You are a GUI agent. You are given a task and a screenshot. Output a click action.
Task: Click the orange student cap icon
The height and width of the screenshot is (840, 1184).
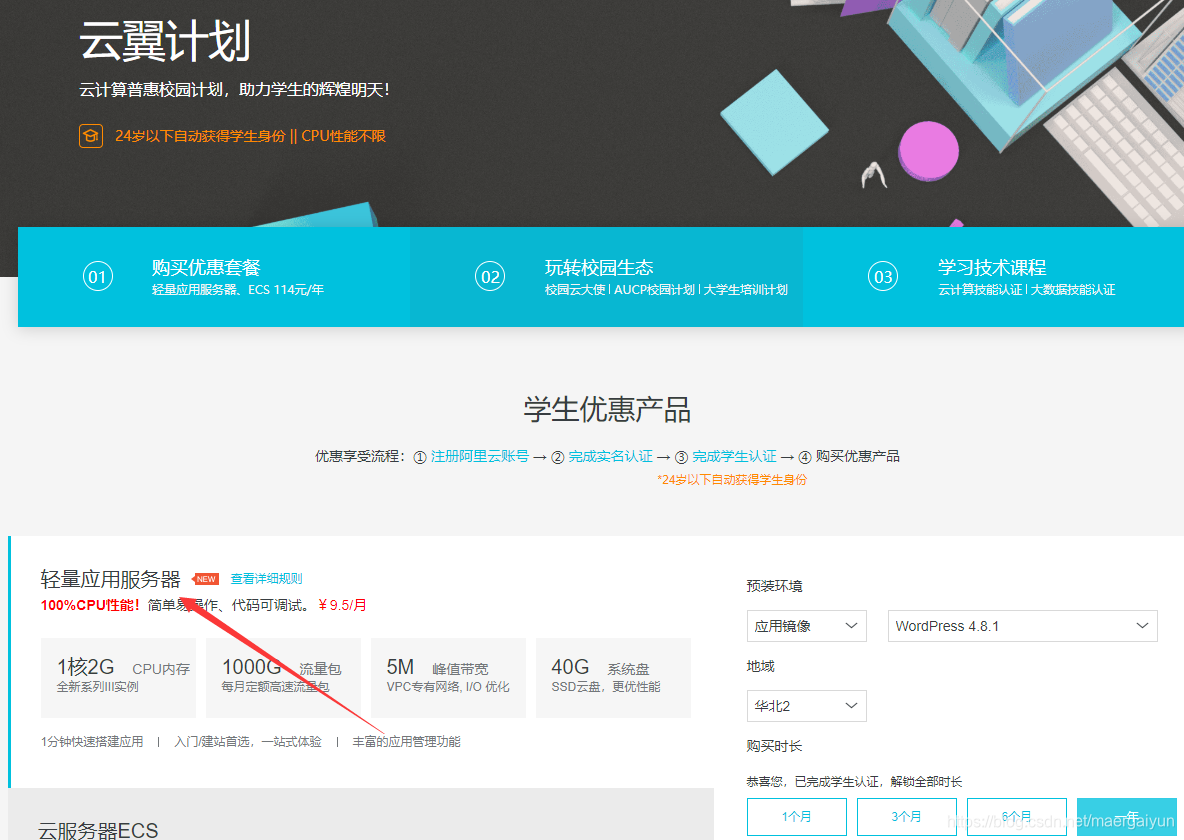point(91,136)
